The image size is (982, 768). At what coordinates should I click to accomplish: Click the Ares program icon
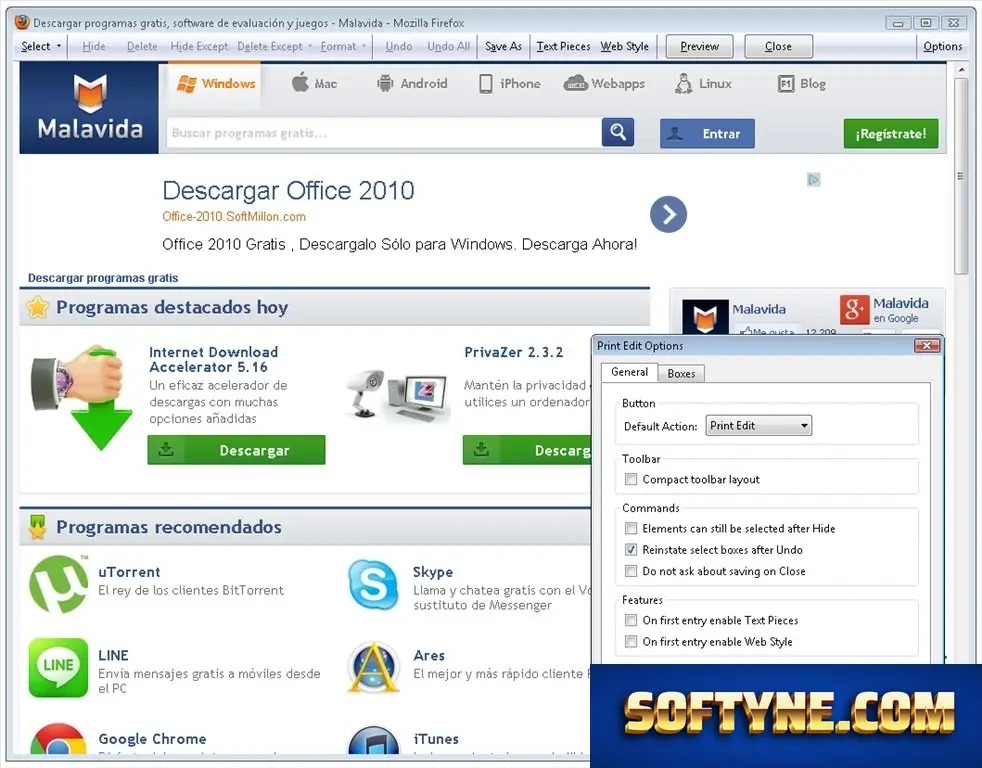373,668
